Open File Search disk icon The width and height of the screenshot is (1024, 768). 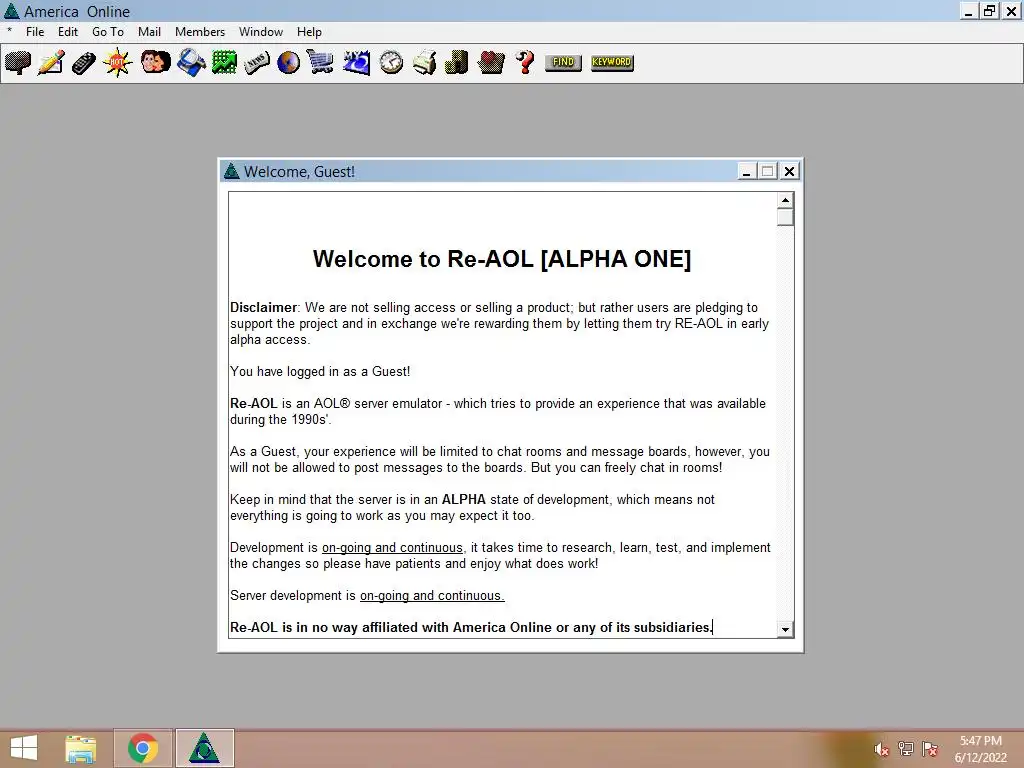pos(191,63)
